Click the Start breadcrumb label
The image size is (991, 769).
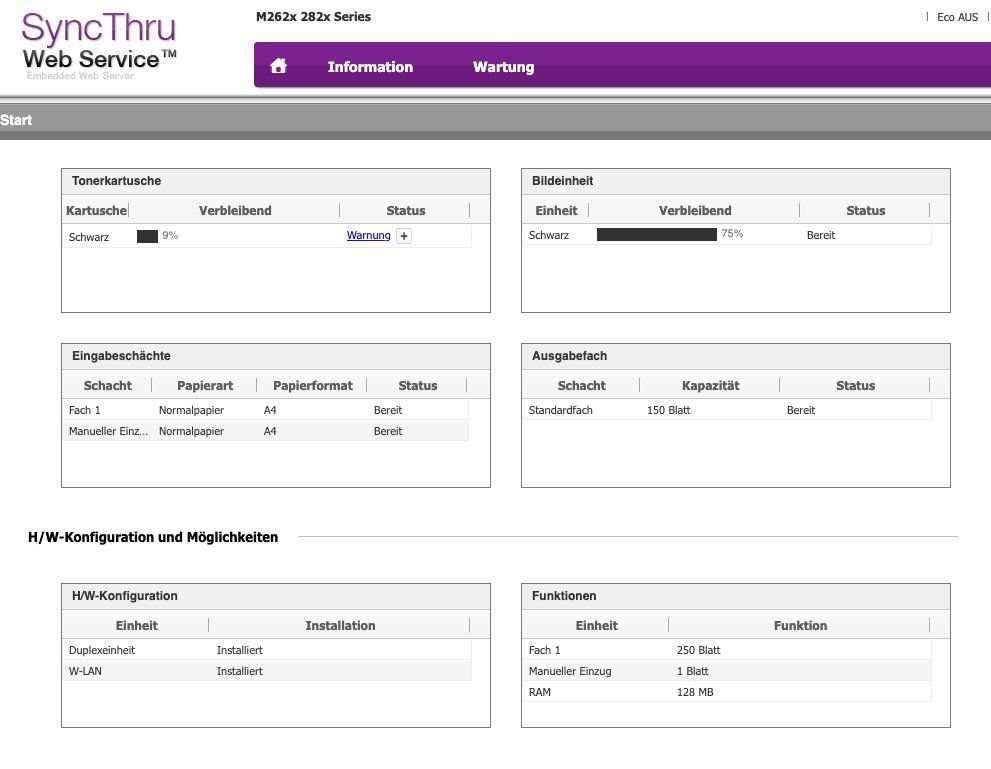point(16,120)
